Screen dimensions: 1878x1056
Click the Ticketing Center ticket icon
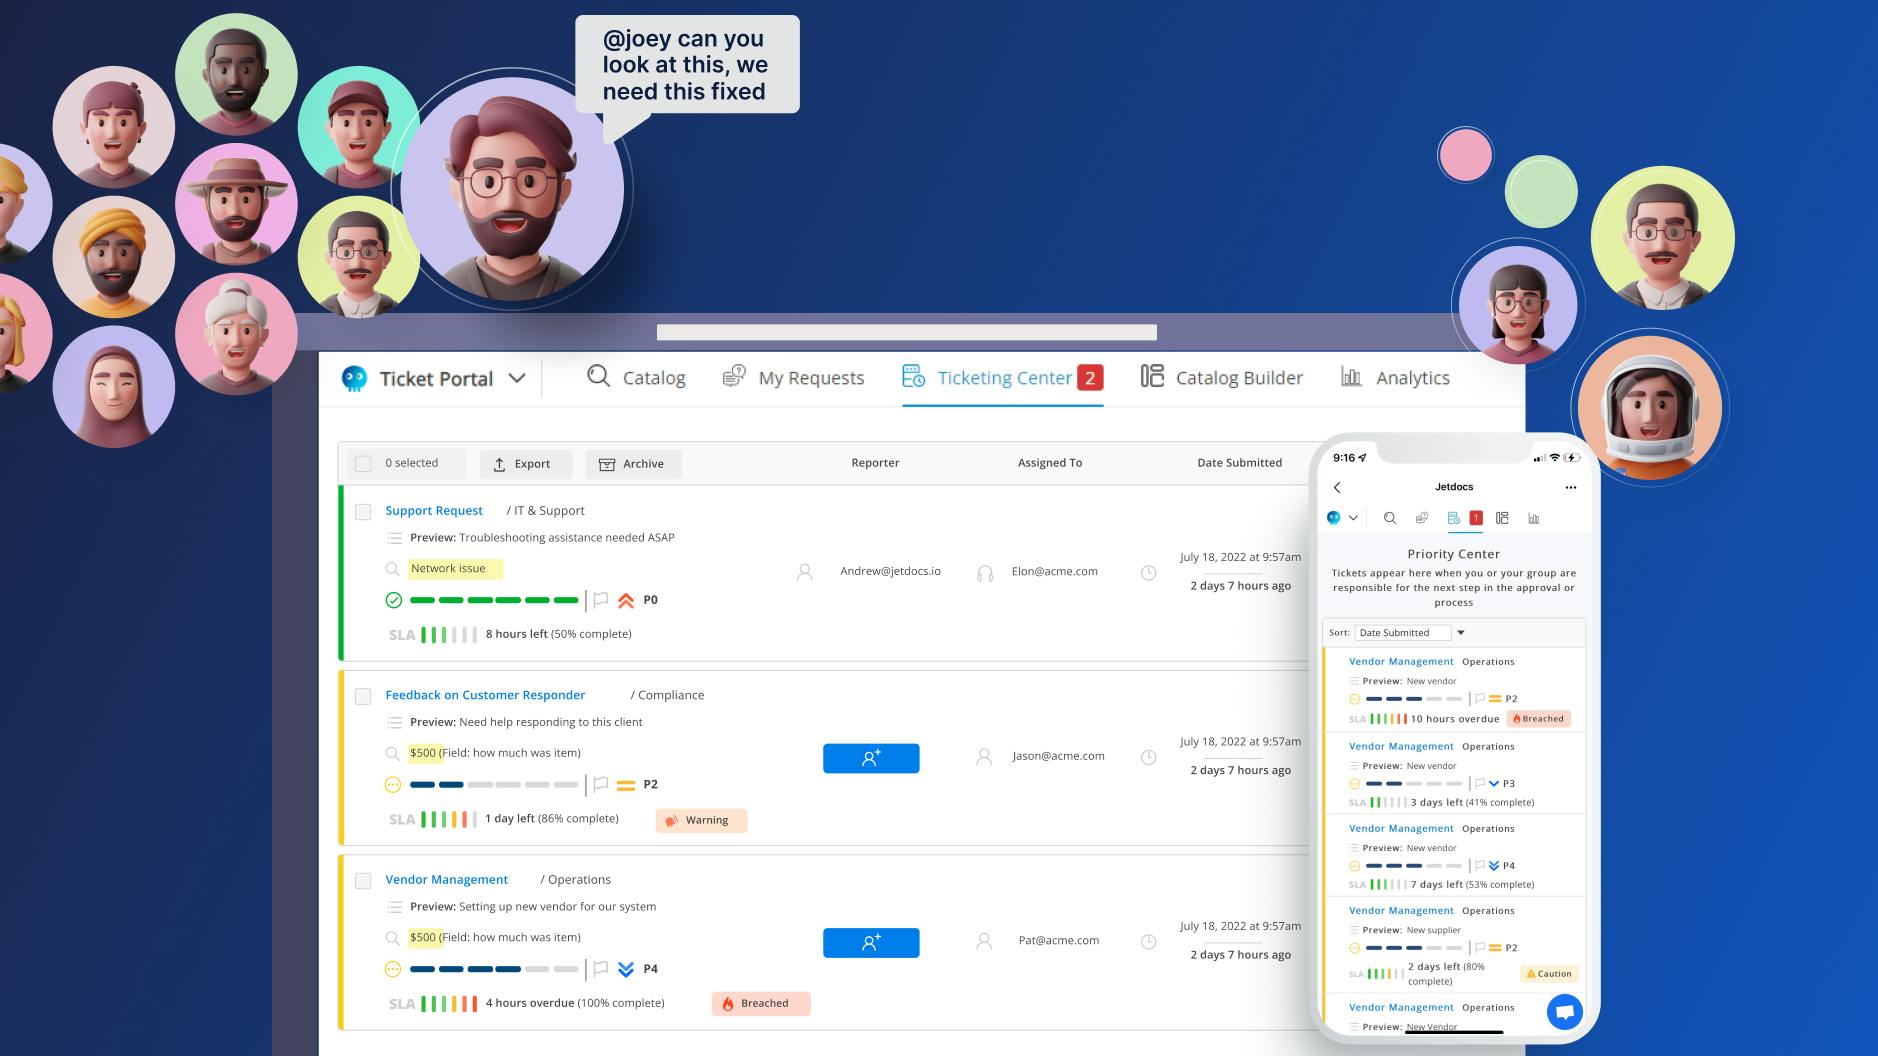[913, 377]
